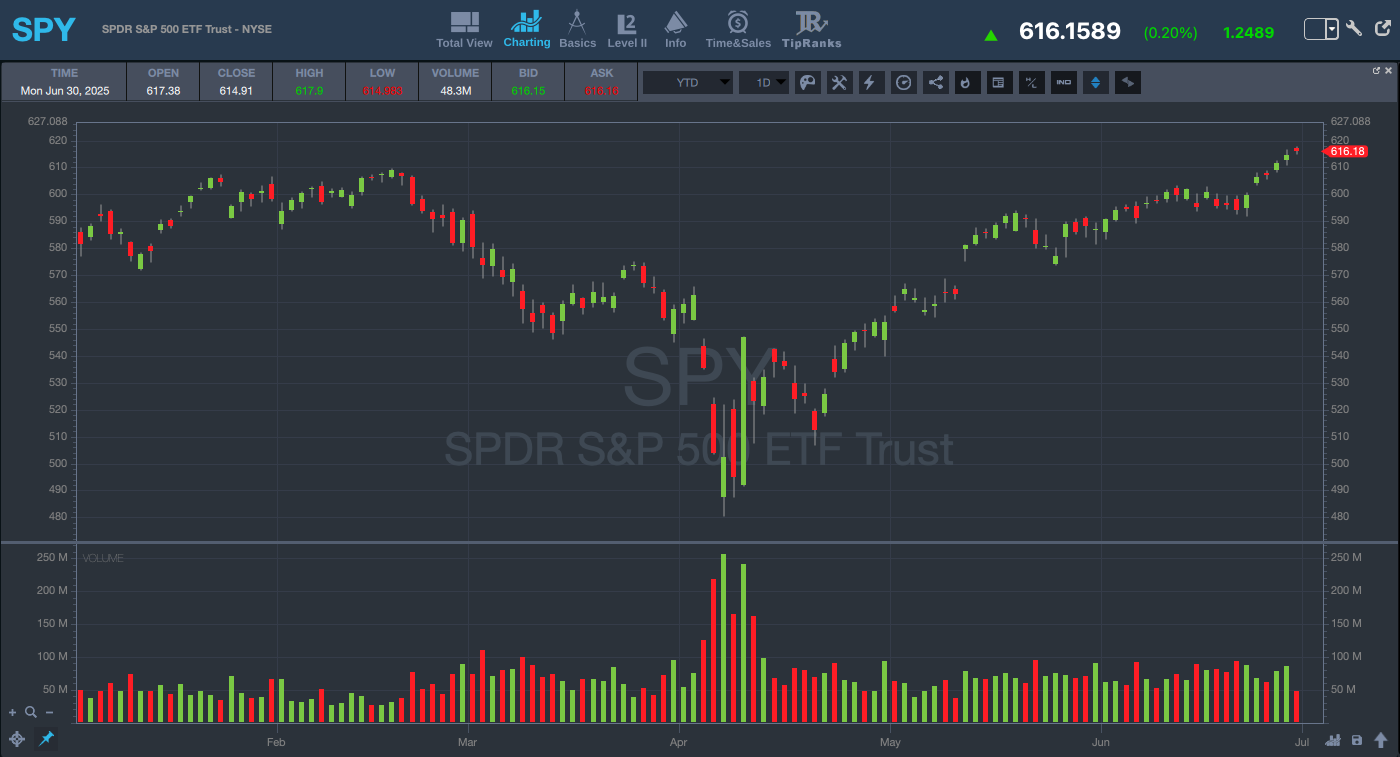This screenshot has width=1400, height=757.
Task: Click the gauge dial icon in chart toolbar
Action: tap(904, 83)
